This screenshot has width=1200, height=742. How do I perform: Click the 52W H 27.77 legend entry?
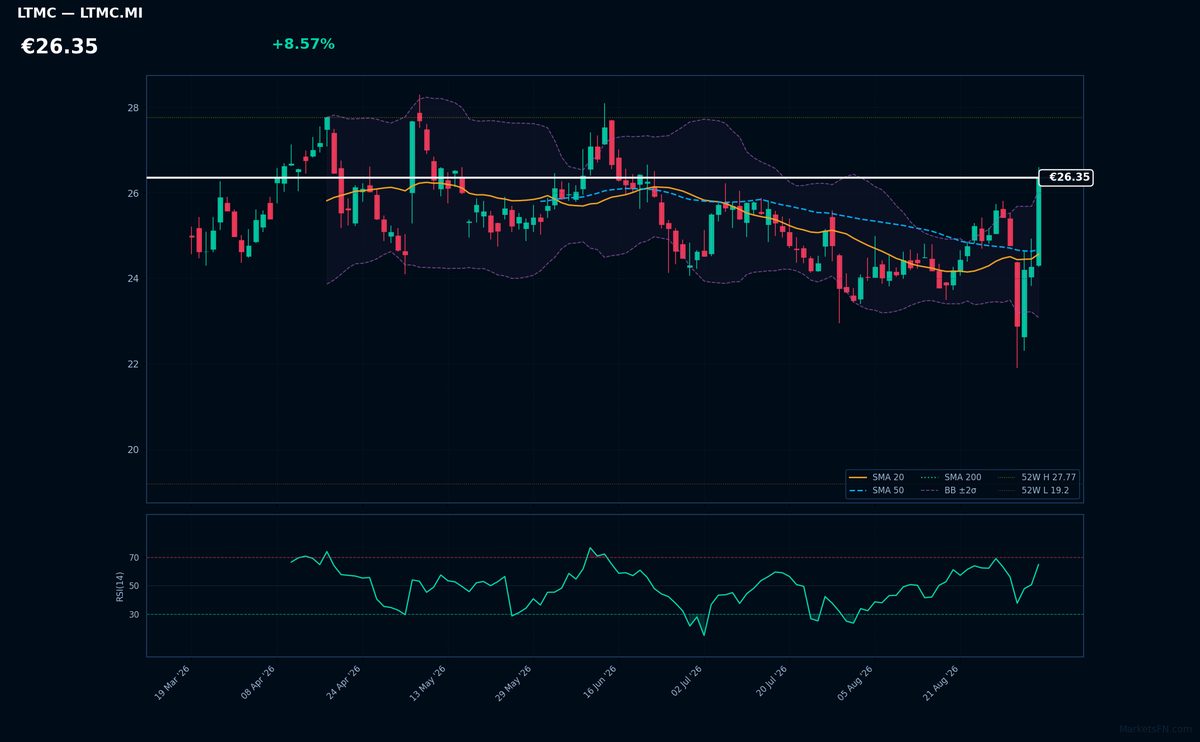click(1037, 478)
